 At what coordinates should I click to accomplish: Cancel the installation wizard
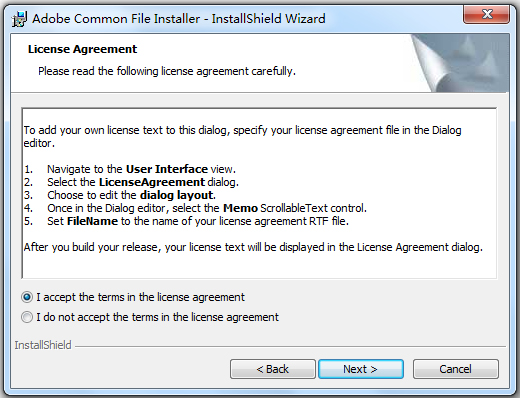tap(456, 369)
